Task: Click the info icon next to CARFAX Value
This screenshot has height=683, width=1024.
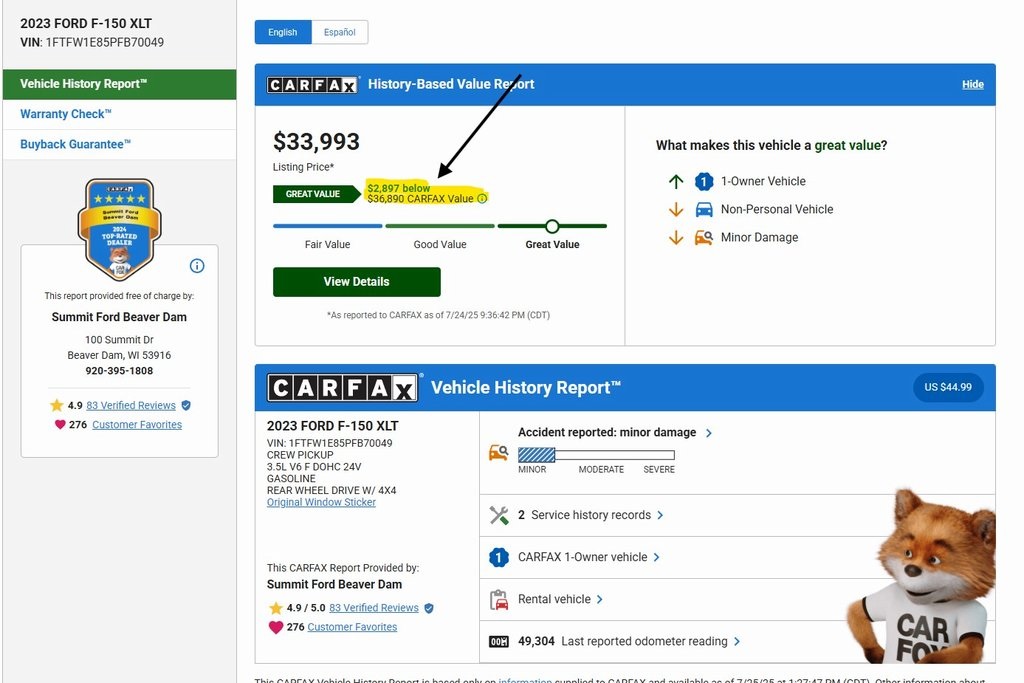Action: click(x=482, y=199)
